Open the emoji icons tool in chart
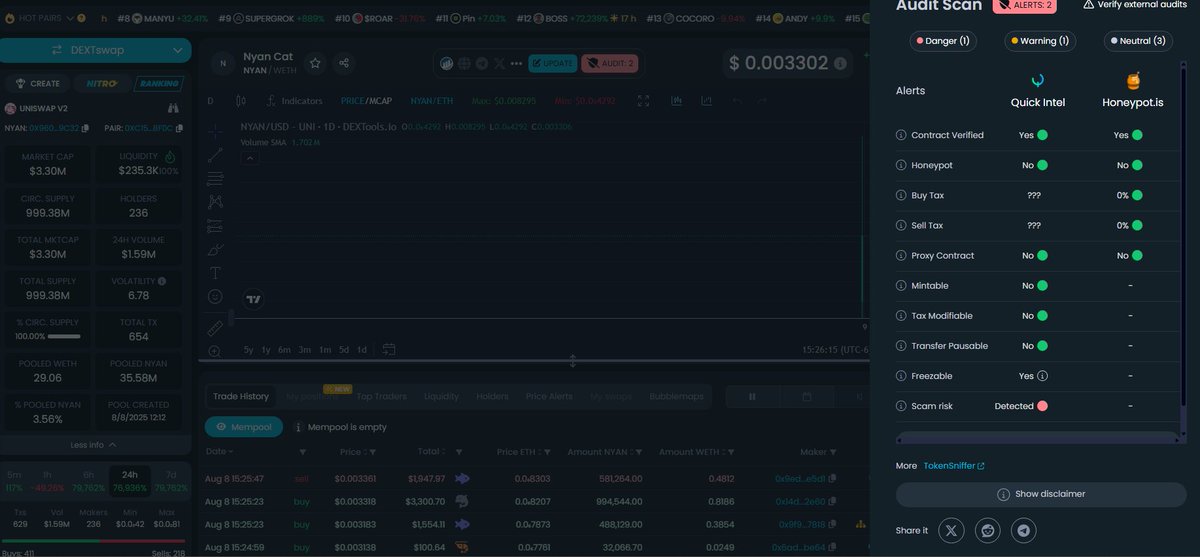The width and height of the screenshot is (1200, 557). [x=215, y=297]
